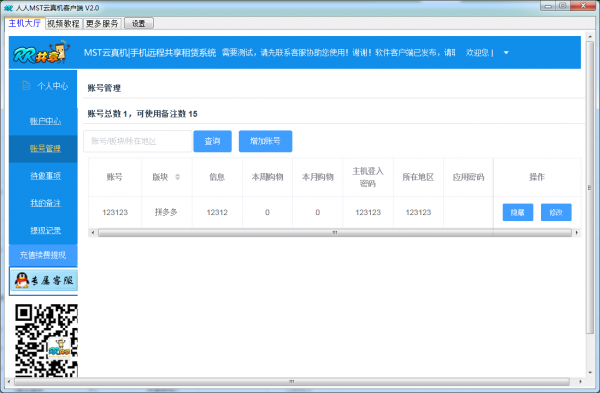The height and width of the screenshot is (393, 600).
Task: Click the RR共享 logo in the banner
Action: click(41, 52)
